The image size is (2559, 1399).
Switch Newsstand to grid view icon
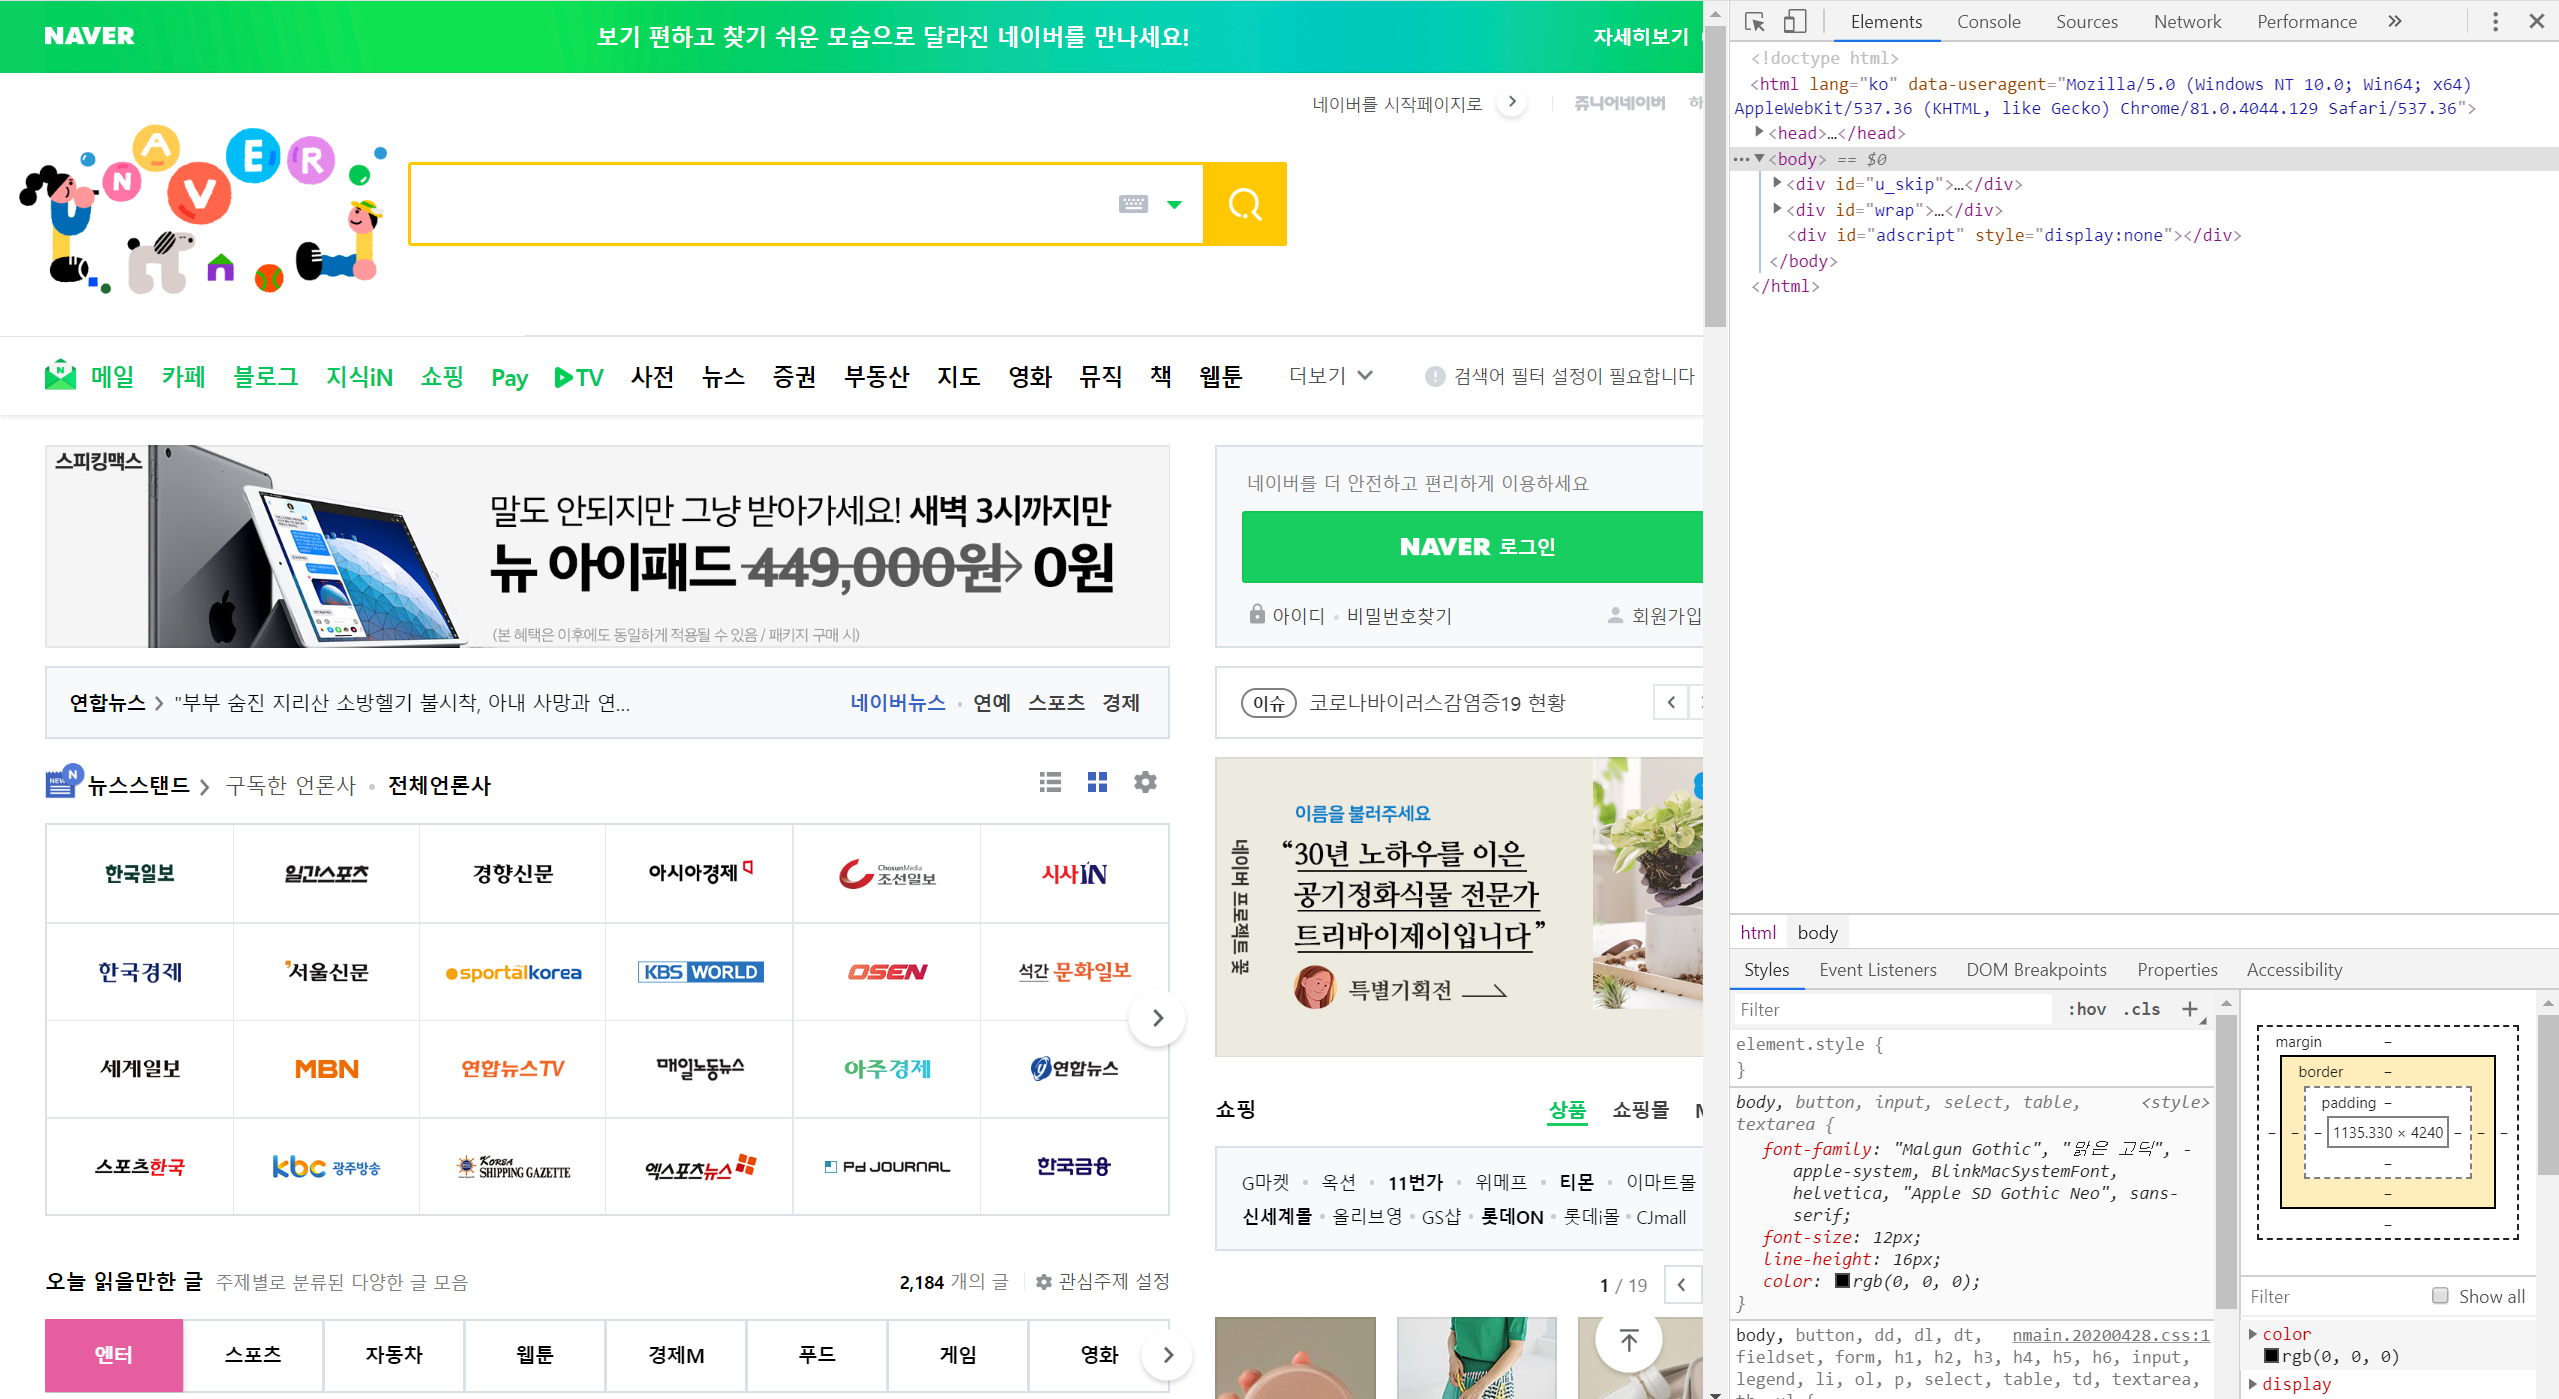[1097, 782]
